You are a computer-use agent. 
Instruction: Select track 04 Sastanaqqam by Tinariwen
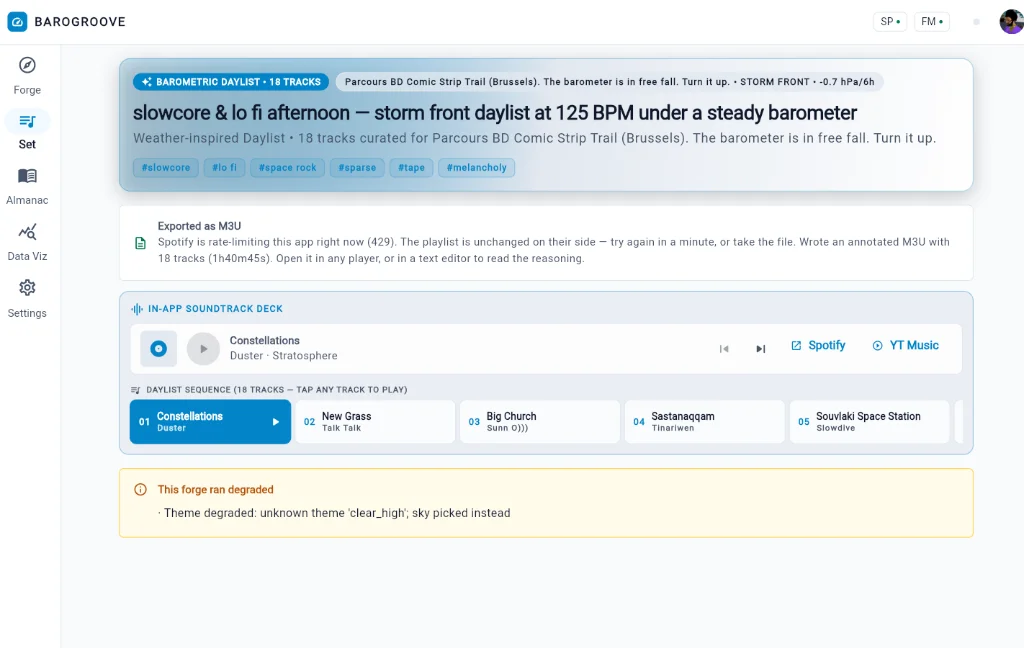(704, 422)
